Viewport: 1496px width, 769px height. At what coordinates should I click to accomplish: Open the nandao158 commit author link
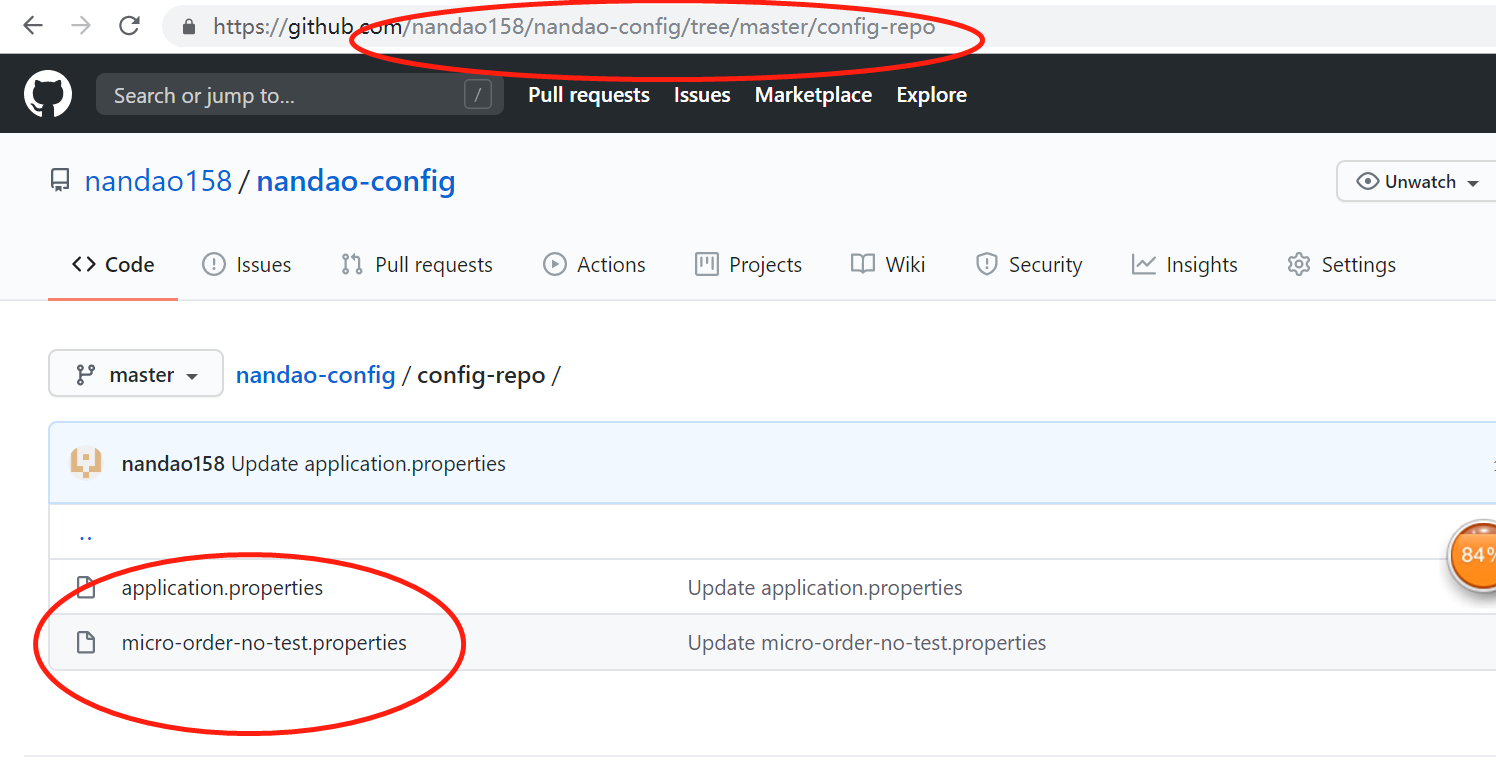click(x=173, y=464)
